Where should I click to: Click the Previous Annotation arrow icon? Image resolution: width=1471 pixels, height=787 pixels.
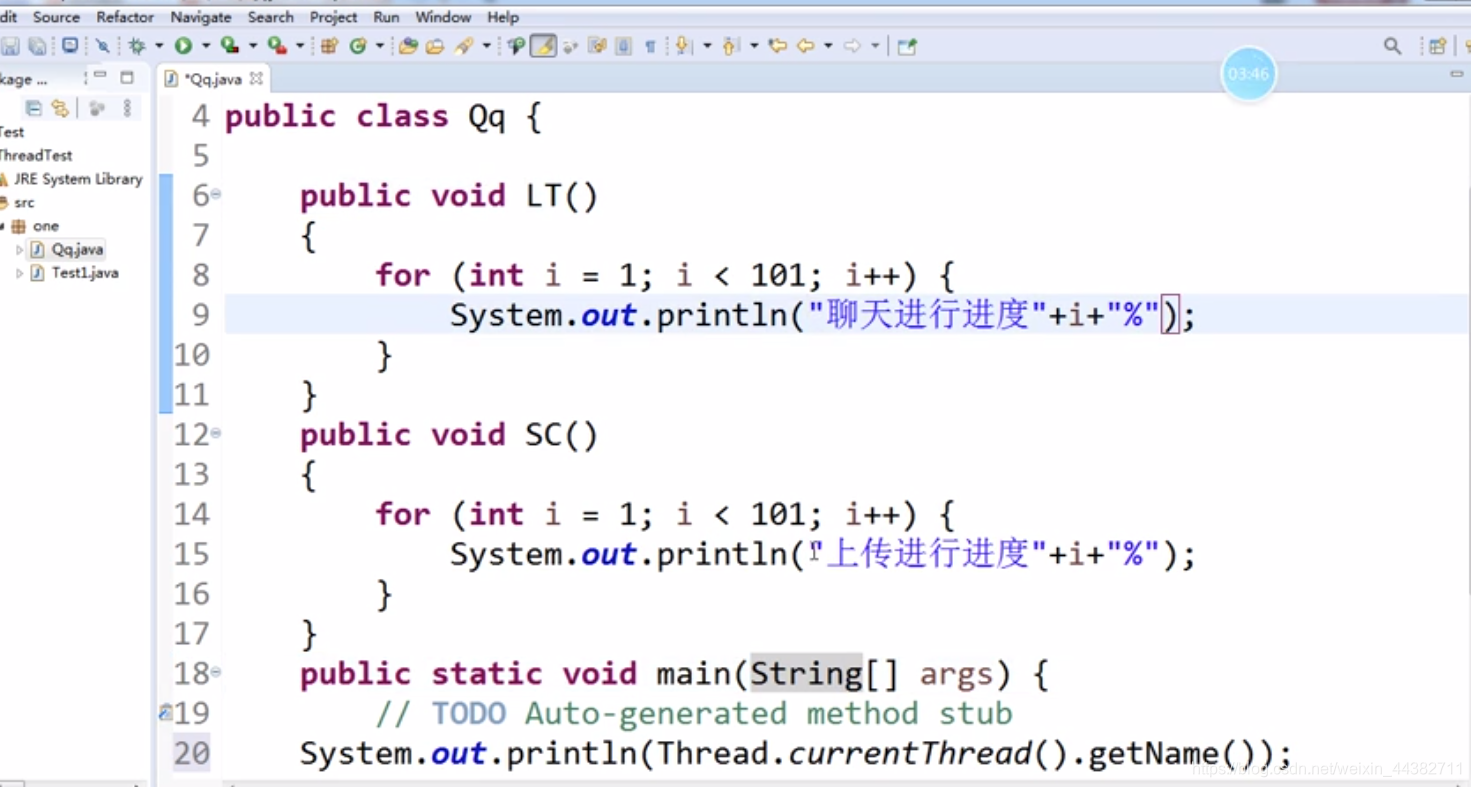[x=730, y=46]
